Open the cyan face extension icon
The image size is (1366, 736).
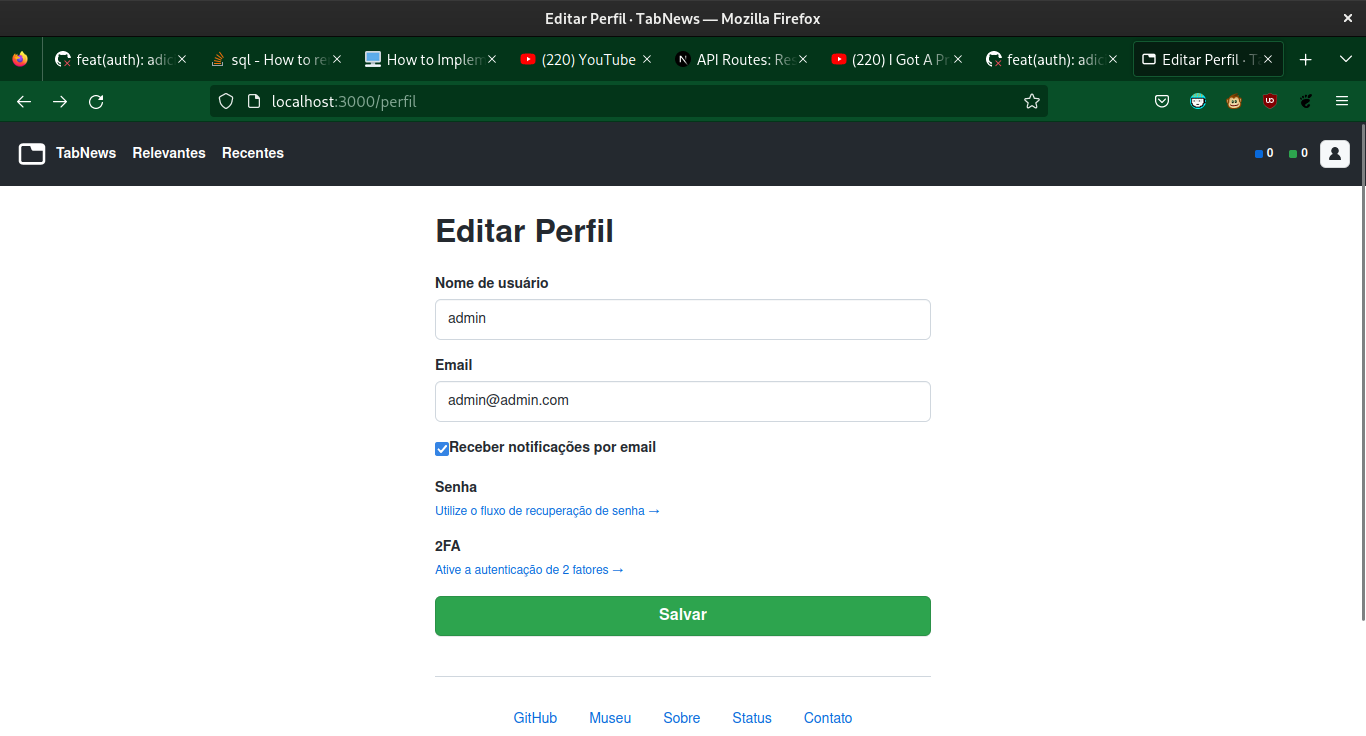pos(1198,101)
